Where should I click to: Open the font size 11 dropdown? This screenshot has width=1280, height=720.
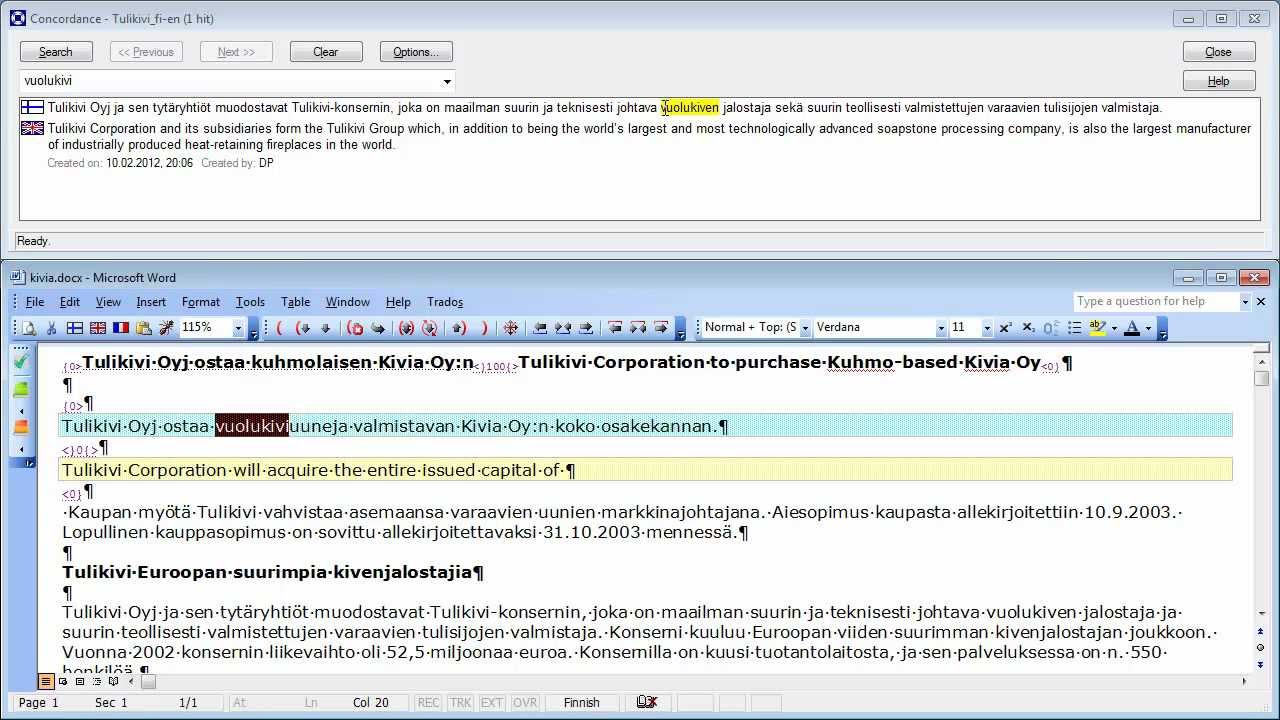pos(987,327)
